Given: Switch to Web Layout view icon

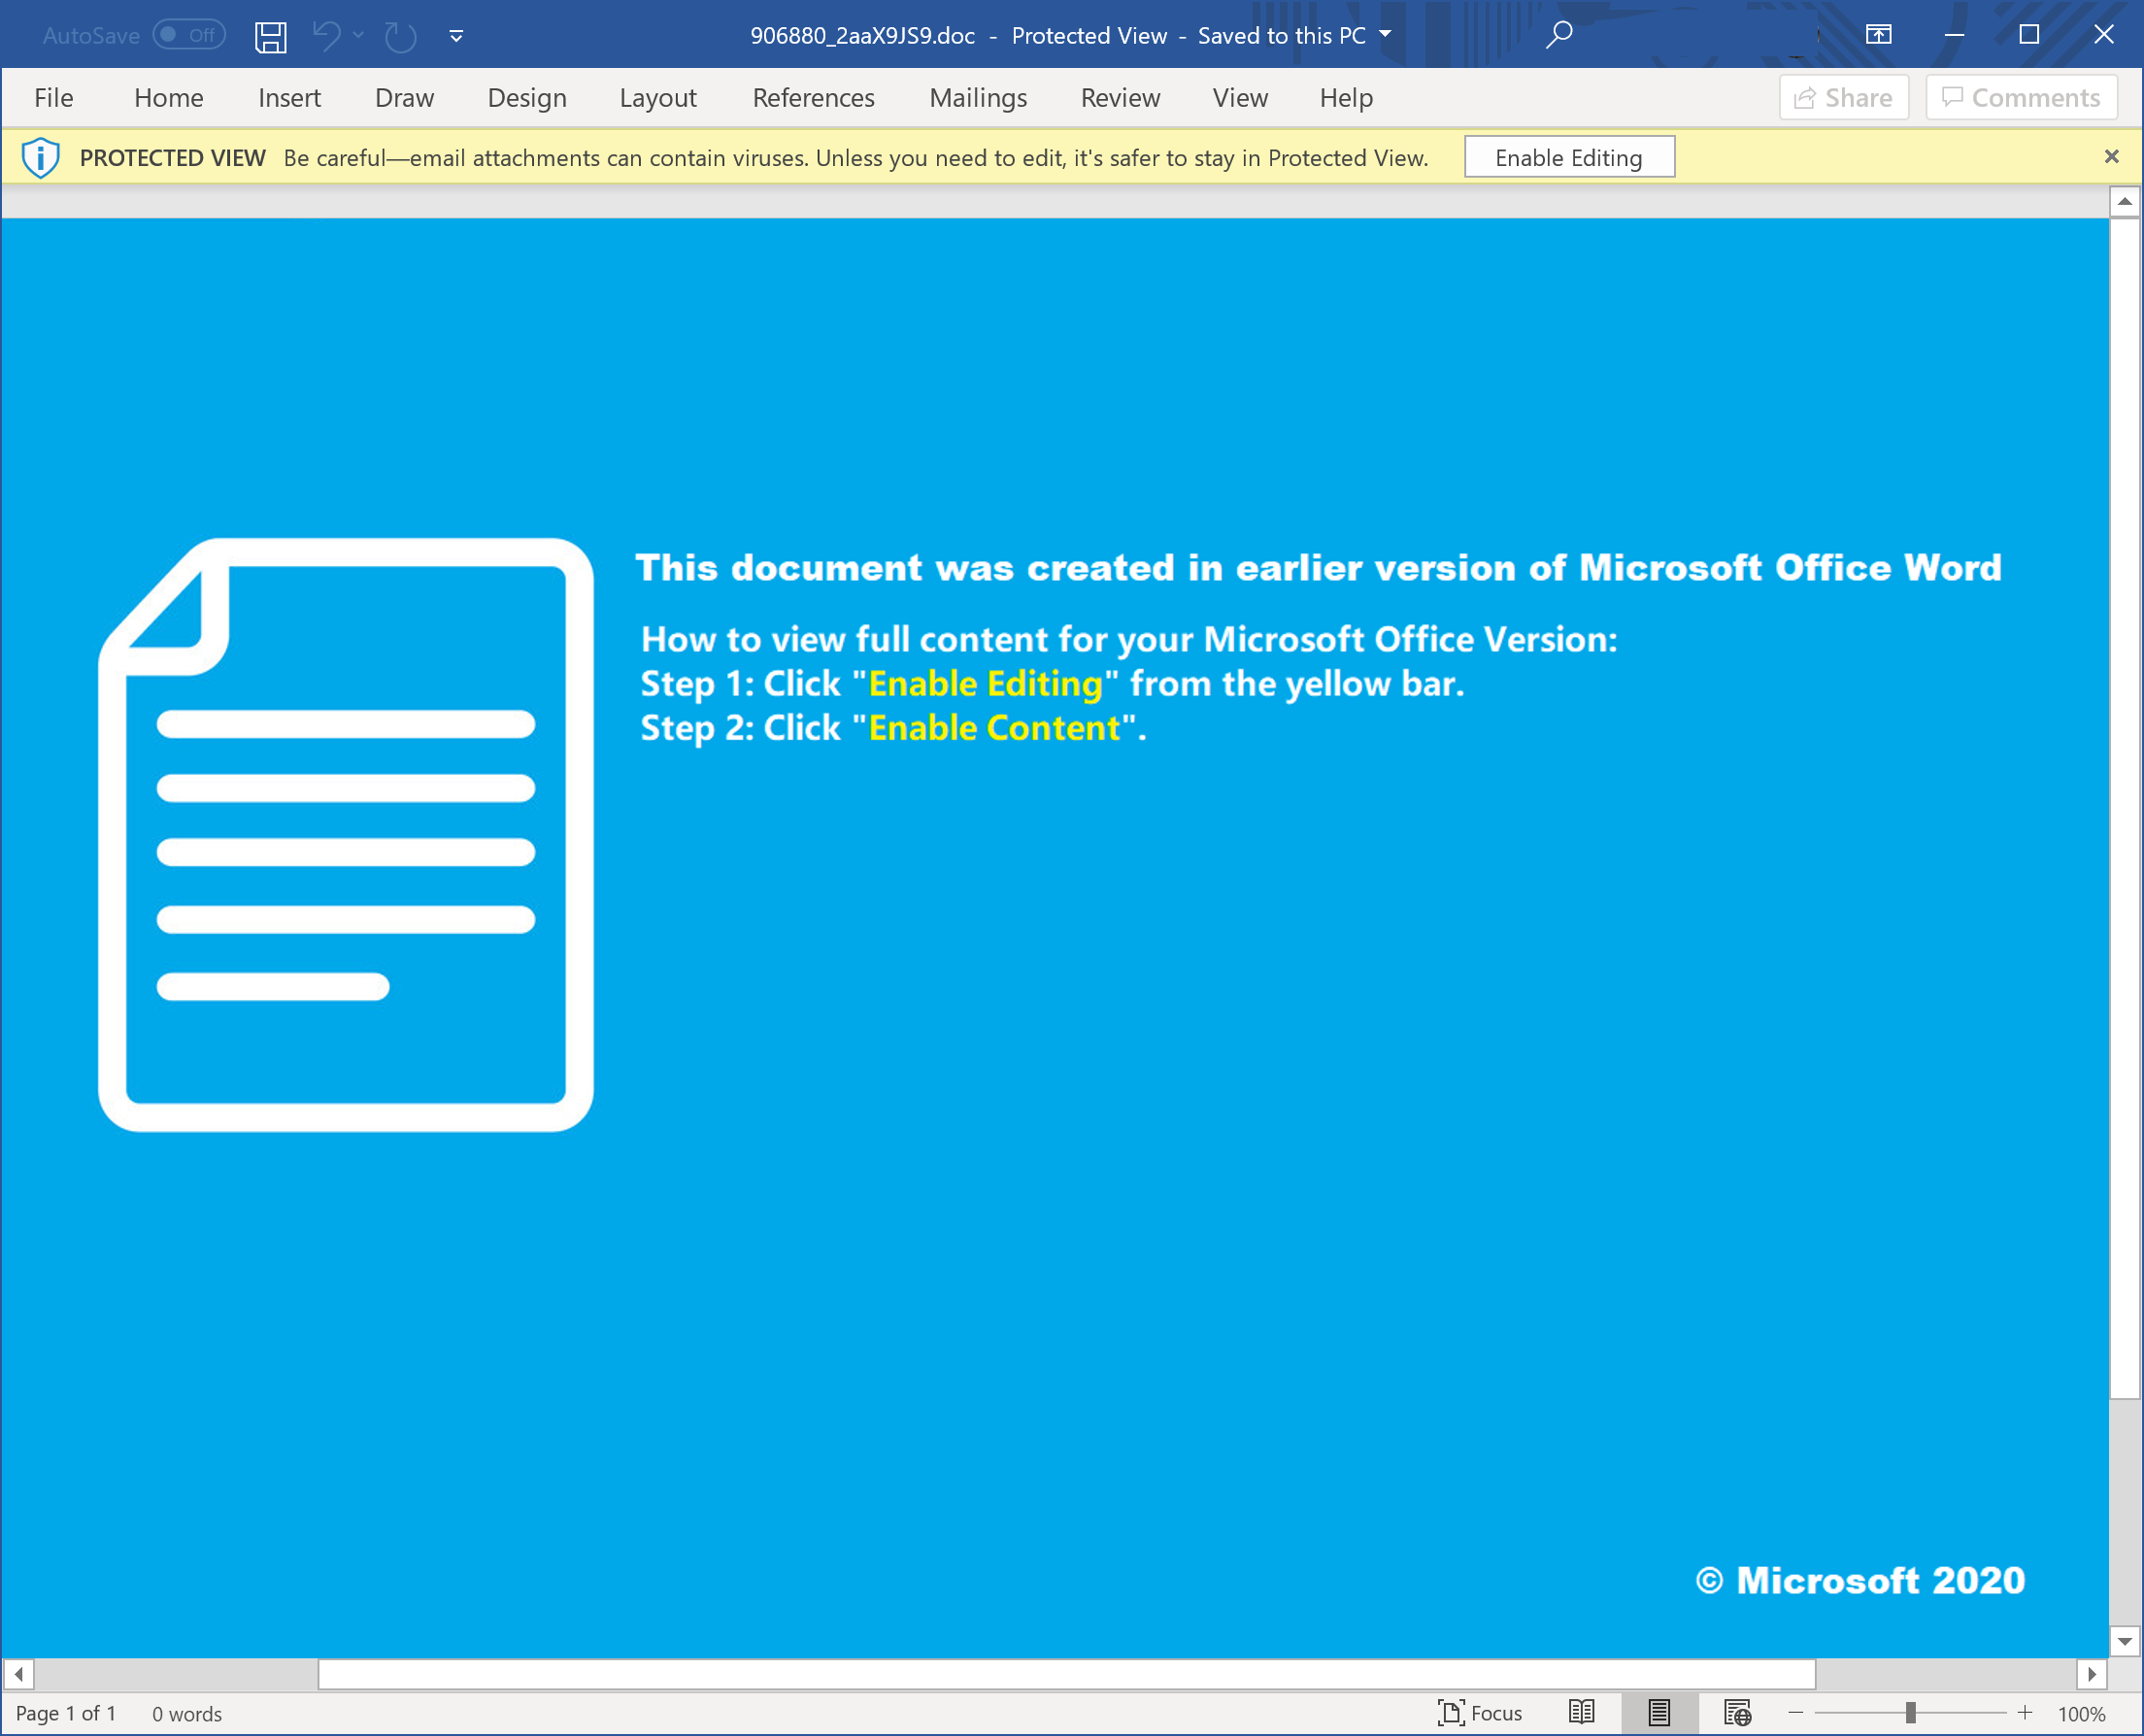Looking at the screenshot, I should point(1737,1713).
